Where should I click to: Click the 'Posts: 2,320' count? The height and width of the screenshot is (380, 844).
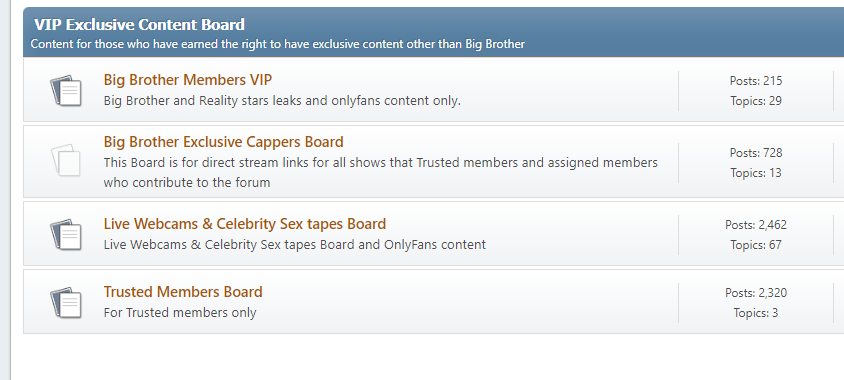click(x=756, y=293)
